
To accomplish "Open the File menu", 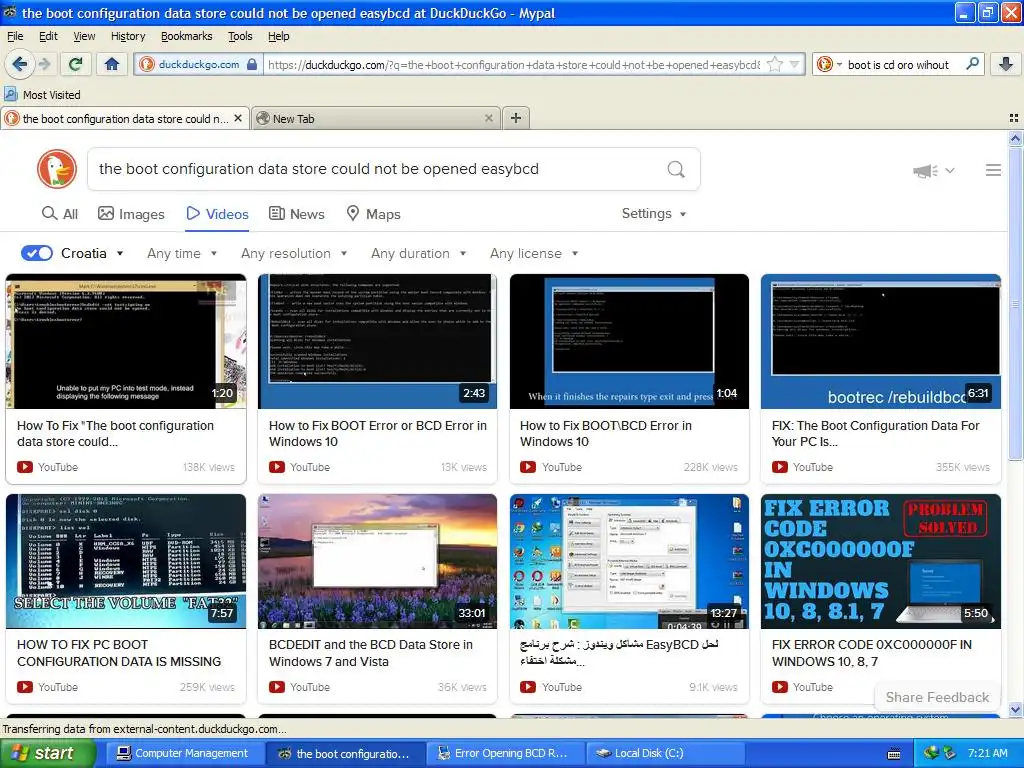I will [x=15, y=36].
